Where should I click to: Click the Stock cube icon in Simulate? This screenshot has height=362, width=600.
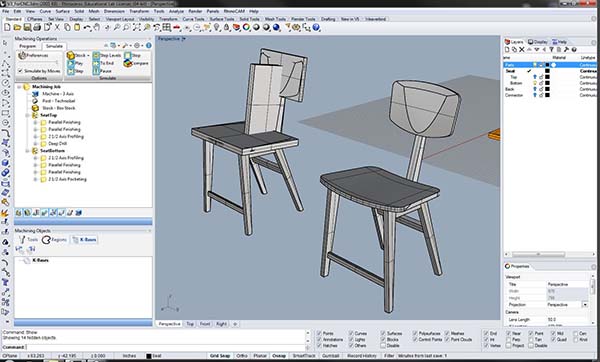tap(71, 55)
